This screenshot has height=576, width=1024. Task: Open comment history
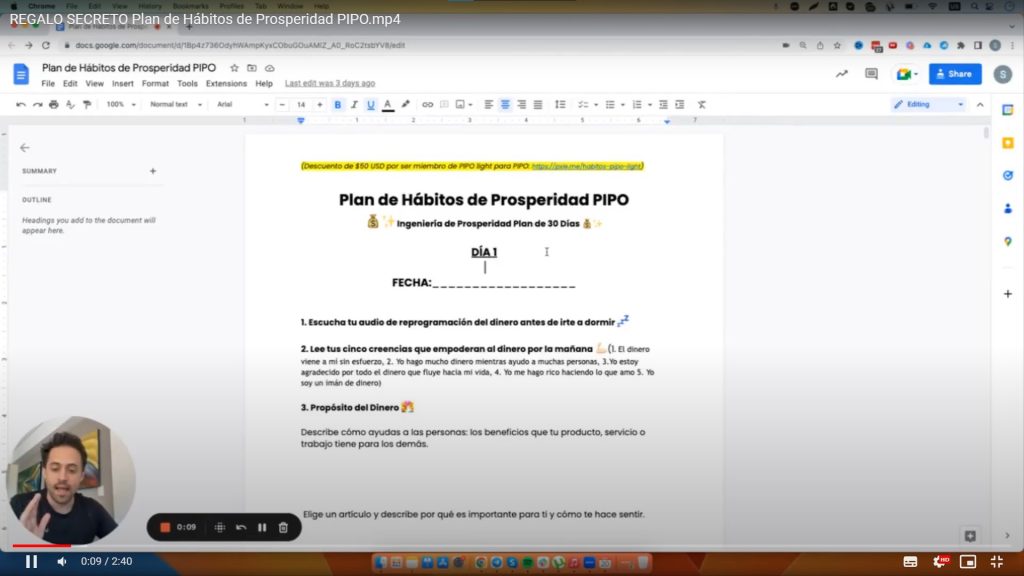(x=871, y=74)
